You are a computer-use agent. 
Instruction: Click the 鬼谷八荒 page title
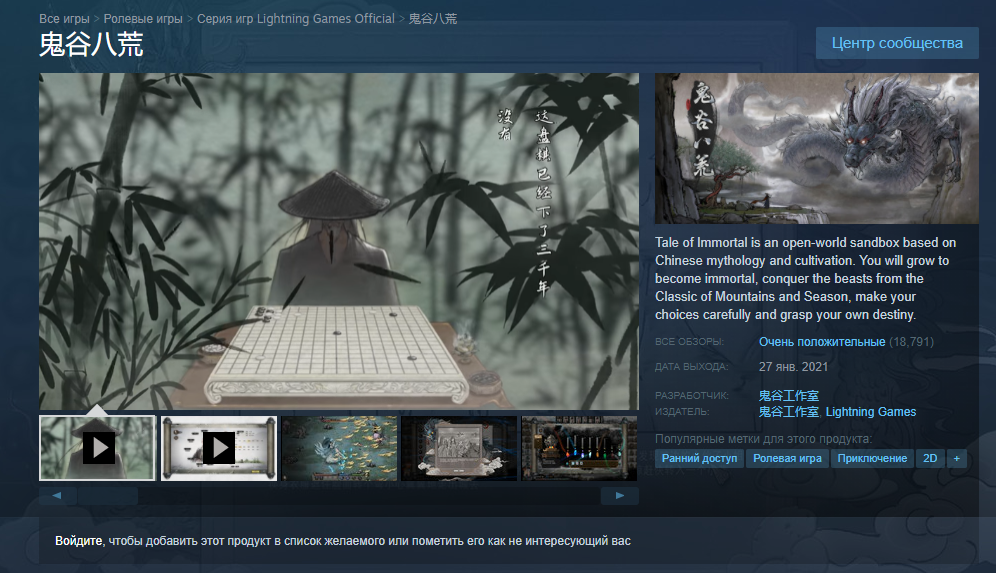click(x=91, y=44)
